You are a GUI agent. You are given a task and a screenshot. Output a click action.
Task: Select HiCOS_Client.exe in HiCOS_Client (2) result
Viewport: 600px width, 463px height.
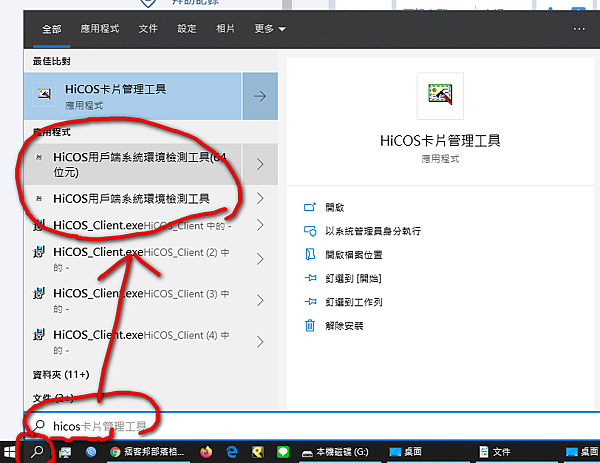pos(132,259)
